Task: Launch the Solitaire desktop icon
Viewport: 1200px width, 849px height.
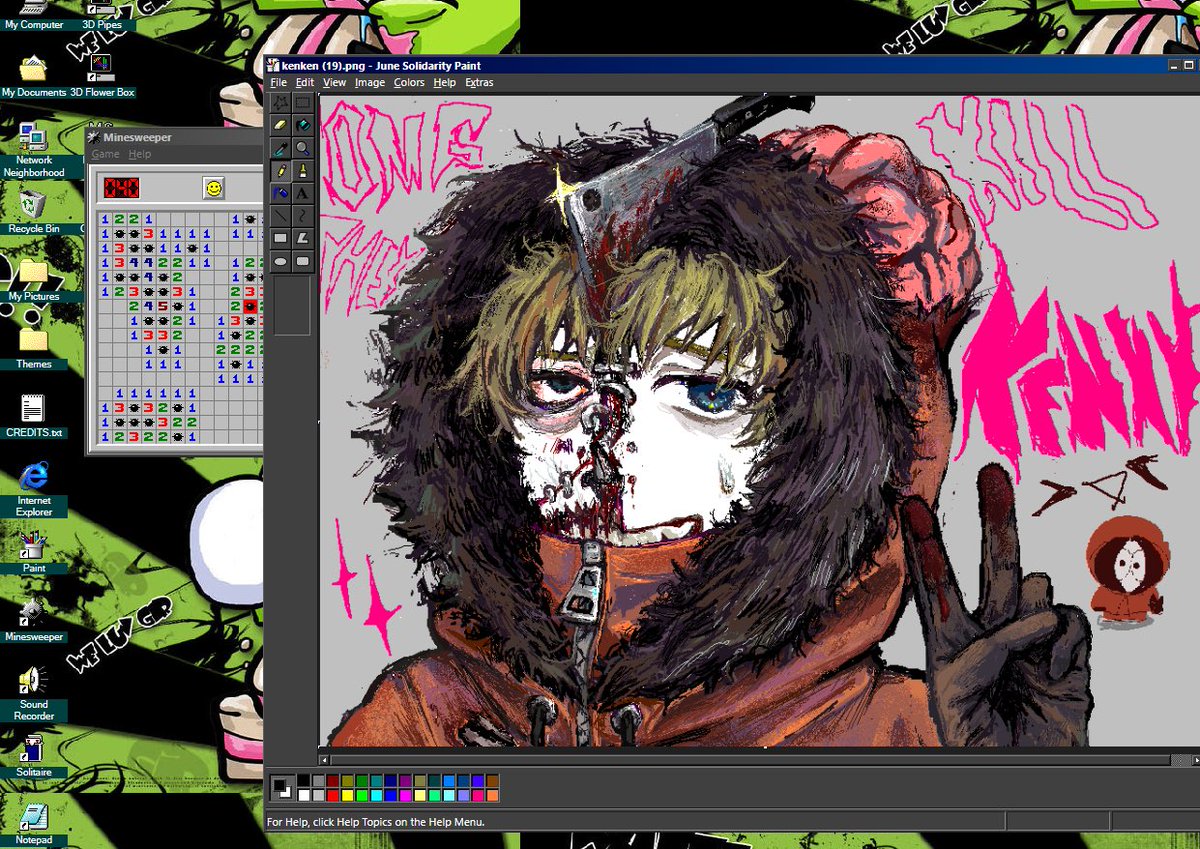Action: [33, 755]
